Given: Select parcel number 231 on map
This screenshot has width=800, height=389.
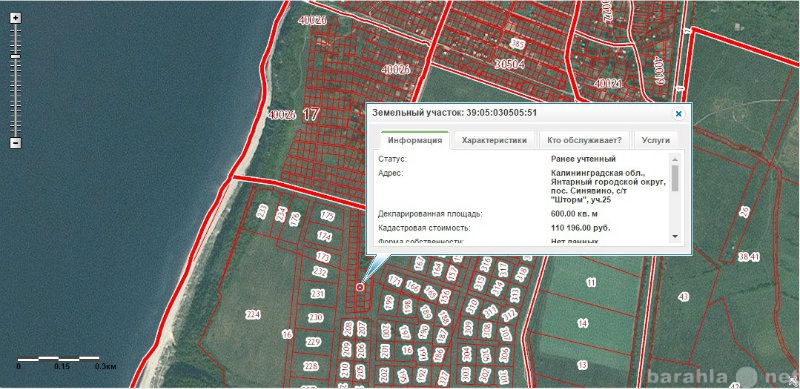Looking at the screenshot, I should coord(317,294).
